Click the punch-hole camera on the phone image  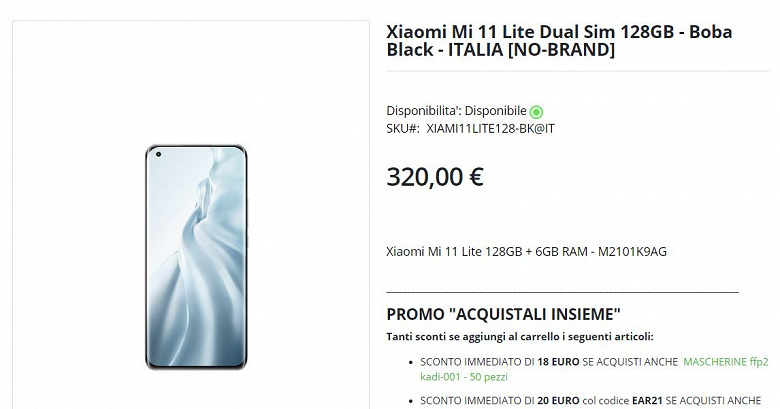click(x=158, y=154)
